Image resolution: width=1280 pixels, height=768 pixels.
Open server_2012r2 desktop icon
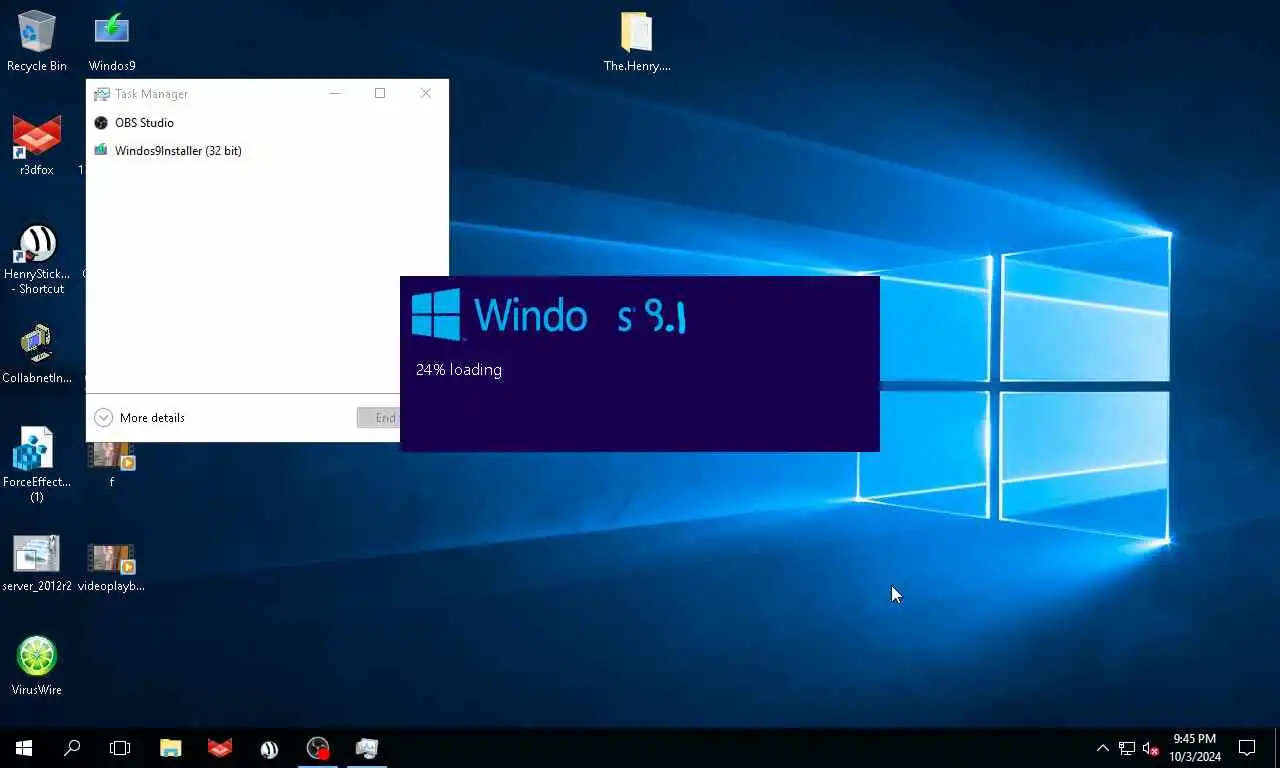coord(37,562)
